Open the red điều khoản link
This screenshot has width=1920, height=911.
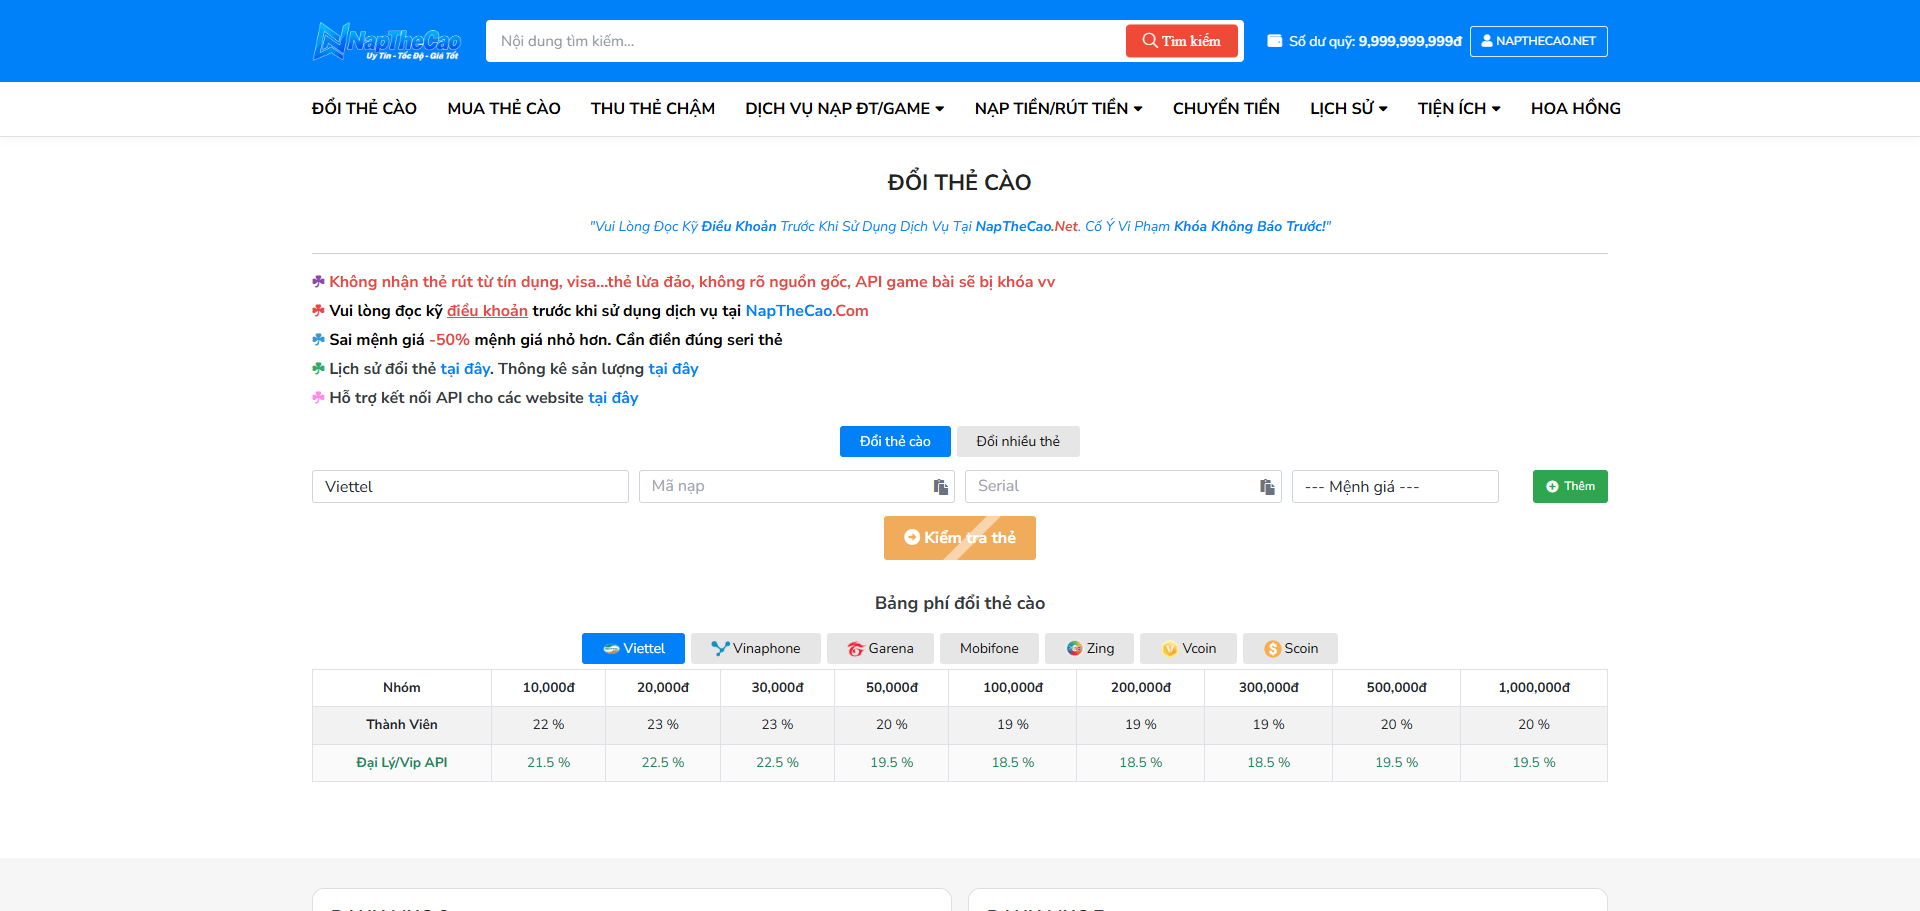(487, 311)
